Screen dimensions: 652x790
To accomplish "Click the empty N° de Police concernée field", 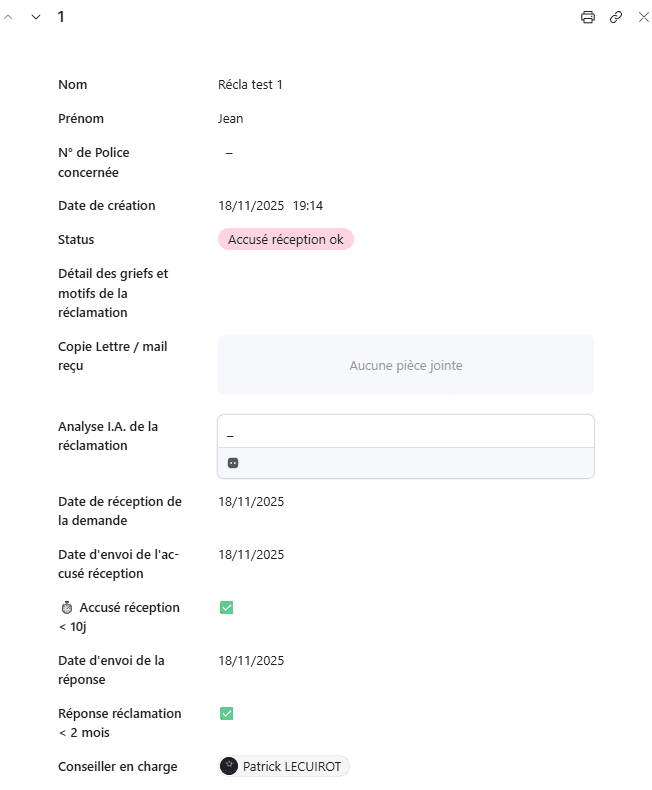I will 230,153.
